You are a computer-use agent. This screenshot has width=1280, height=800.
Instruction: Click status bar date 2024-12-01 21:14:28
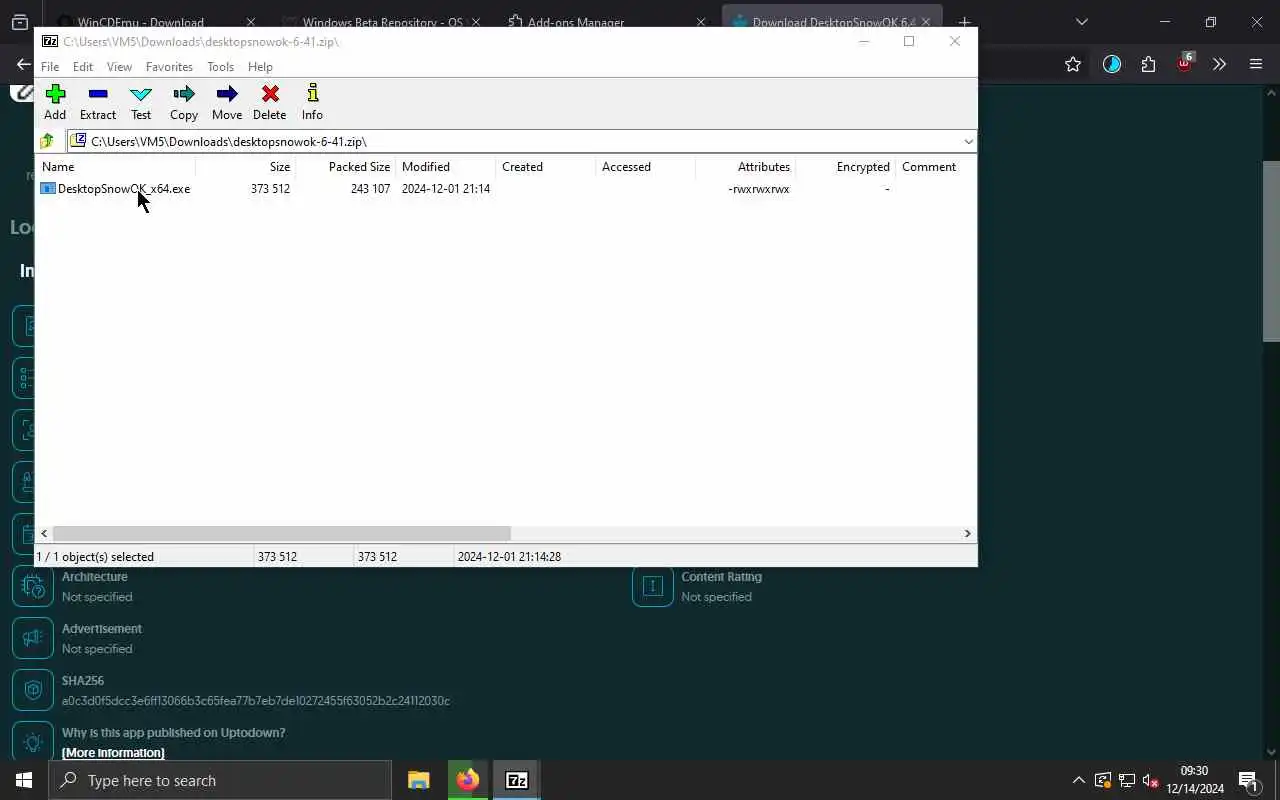click(509, 557)
